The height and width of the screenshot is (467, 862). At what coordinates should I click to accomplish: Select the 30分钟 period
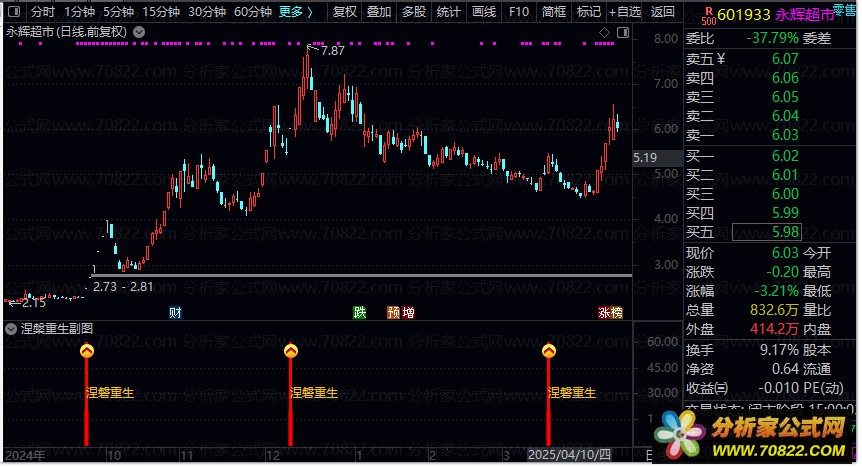click(x=207, y=12)
